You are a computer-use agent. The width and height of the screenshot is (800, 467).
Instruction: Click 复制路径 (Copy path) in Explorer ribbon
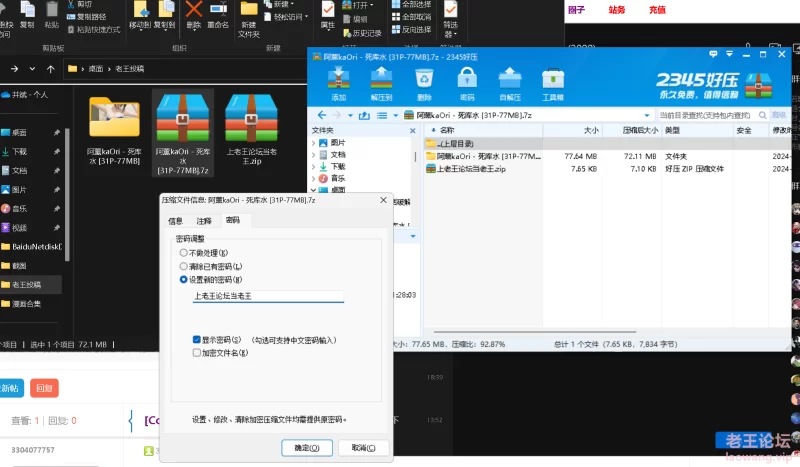click(87, 17)
